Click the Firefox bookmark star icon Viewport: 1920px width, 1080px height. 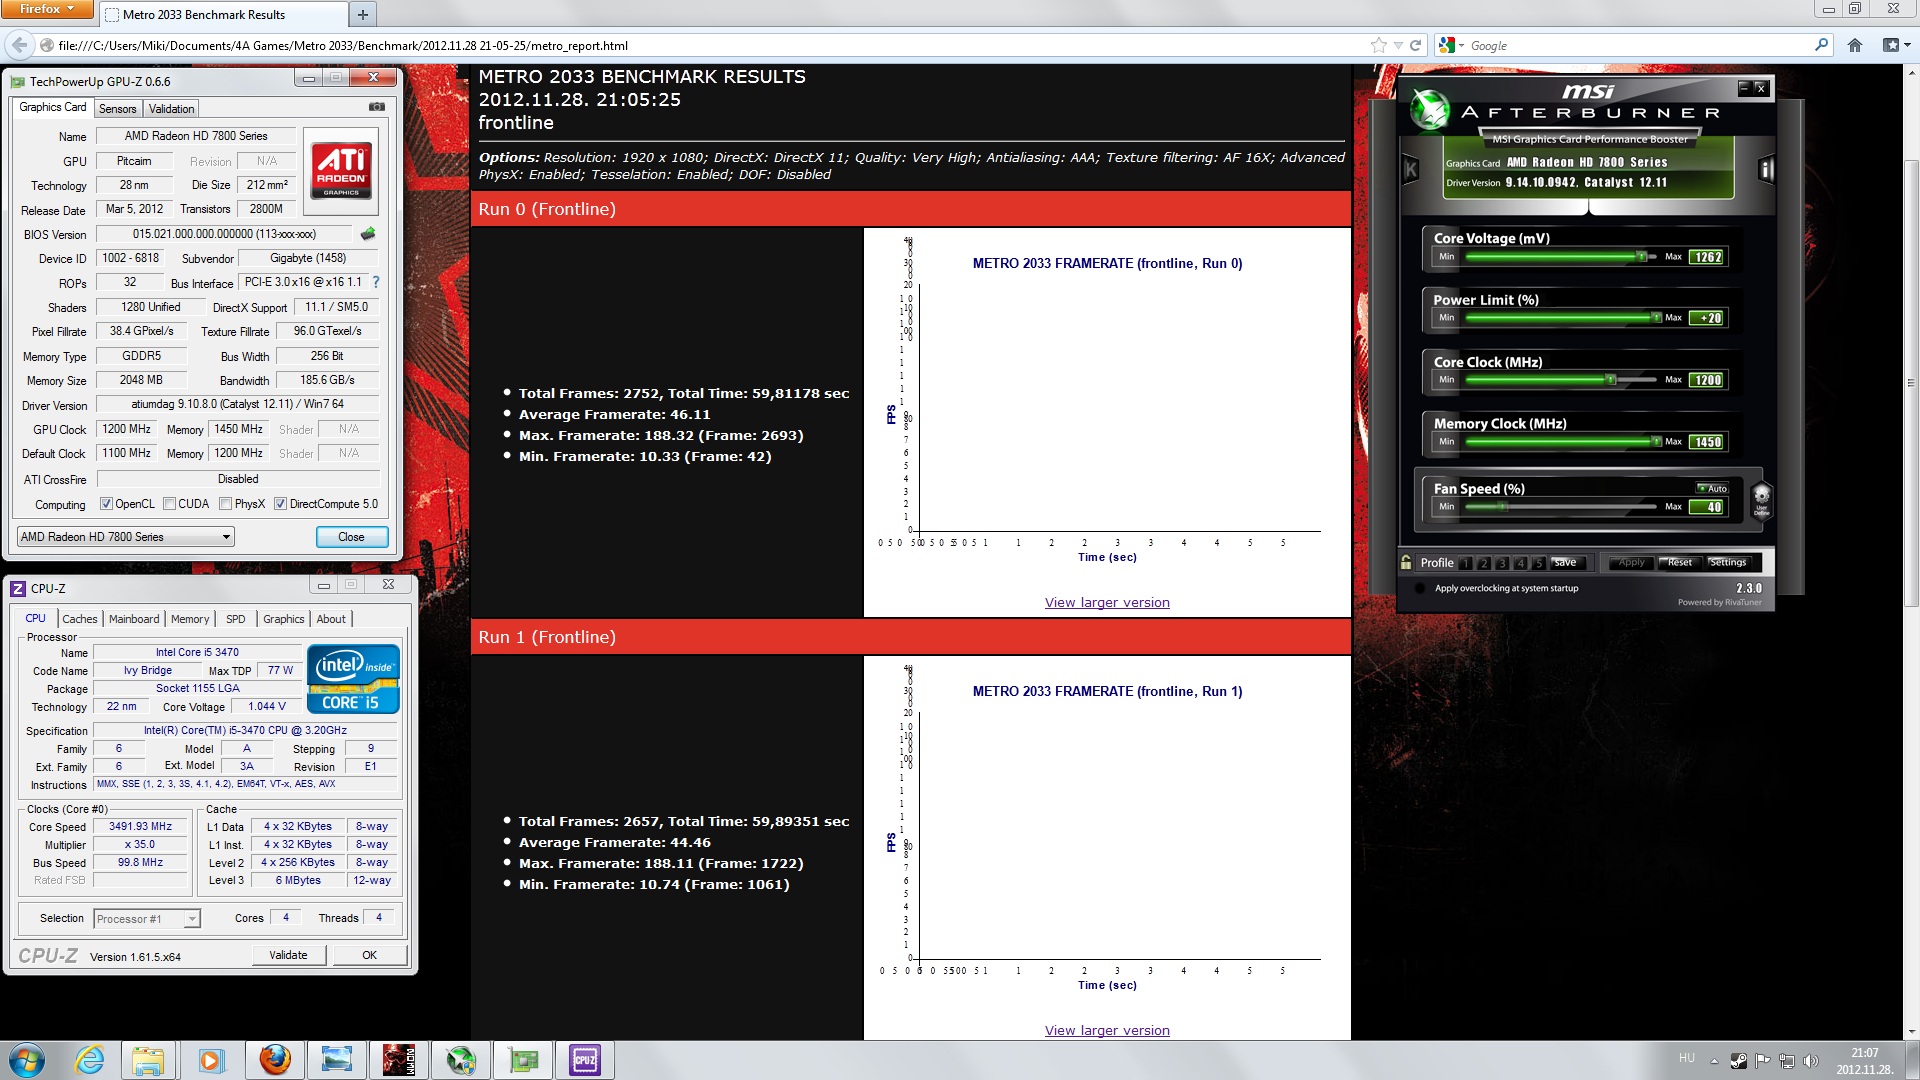(x=1379, y=45)
